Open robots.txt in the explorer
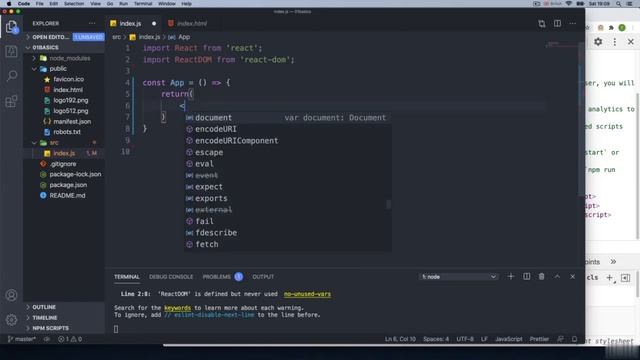The height and width of the screenshot is (360, 640). (67, 132)
